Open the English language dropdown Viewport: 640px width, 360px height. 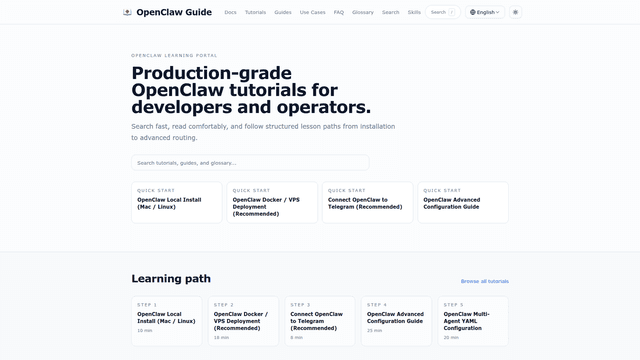[x=485, y=12]
